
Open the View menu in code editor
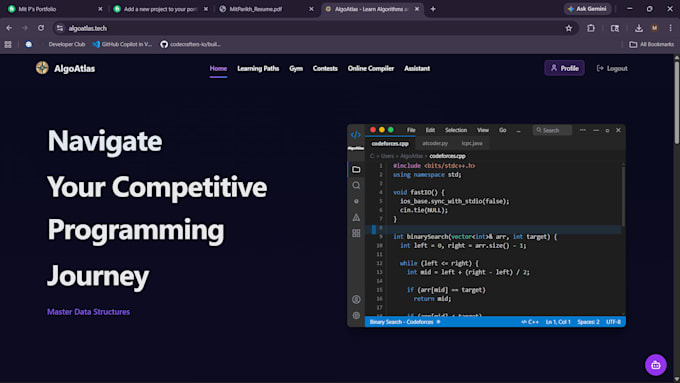[483, 130]
